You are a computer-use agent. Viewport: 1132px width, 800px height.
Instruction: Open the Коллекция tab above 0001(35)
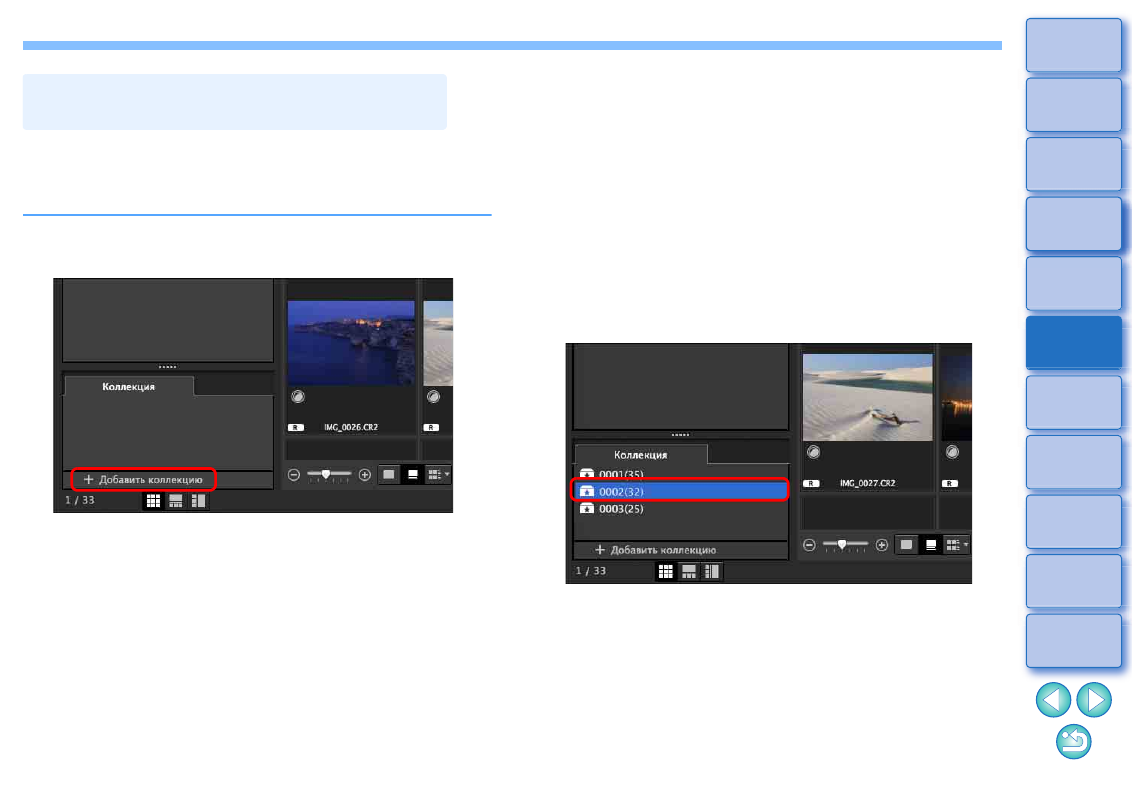640,455
